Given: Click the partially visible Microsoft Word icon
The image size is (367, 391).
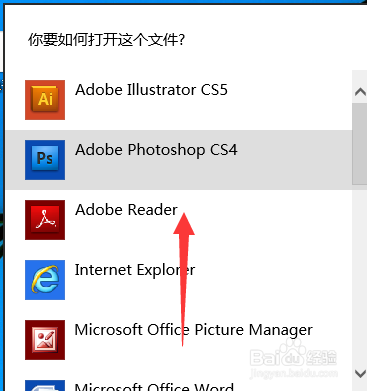Looking at the screenshot, I should coord(45,385).
